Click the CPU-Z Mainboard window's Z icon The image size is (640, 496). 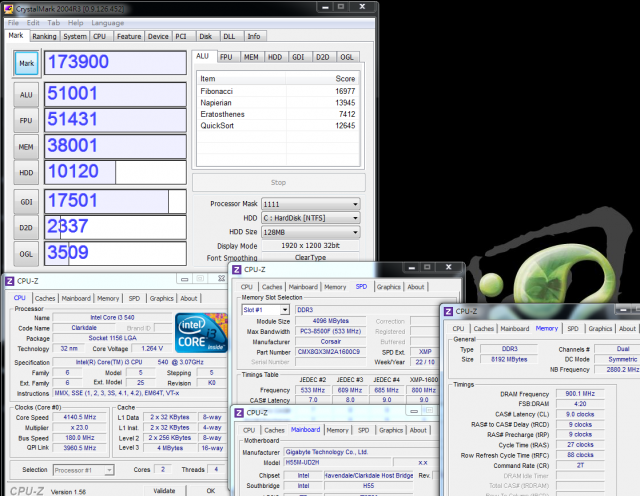[239, 413]
